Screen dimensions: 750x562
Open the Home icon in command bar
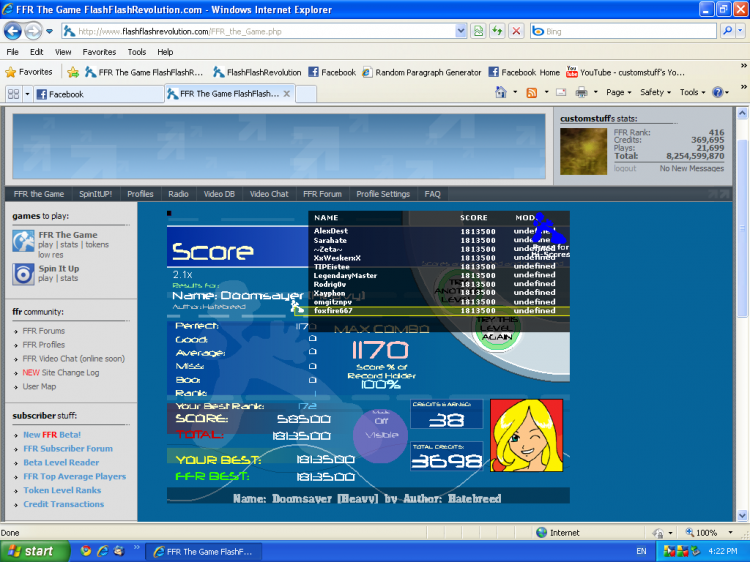500,93
